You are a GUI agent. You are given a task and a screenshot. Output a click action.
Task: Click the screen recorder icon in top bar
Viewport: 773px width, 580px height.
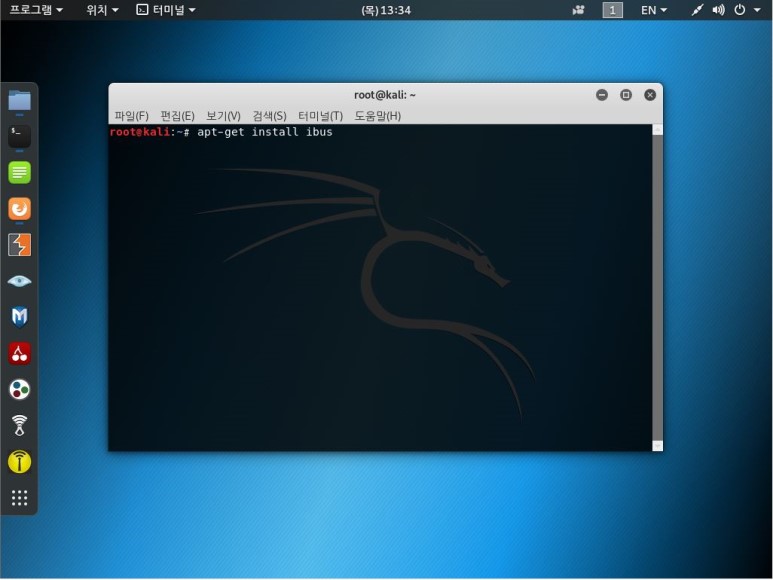coord(578,10)
